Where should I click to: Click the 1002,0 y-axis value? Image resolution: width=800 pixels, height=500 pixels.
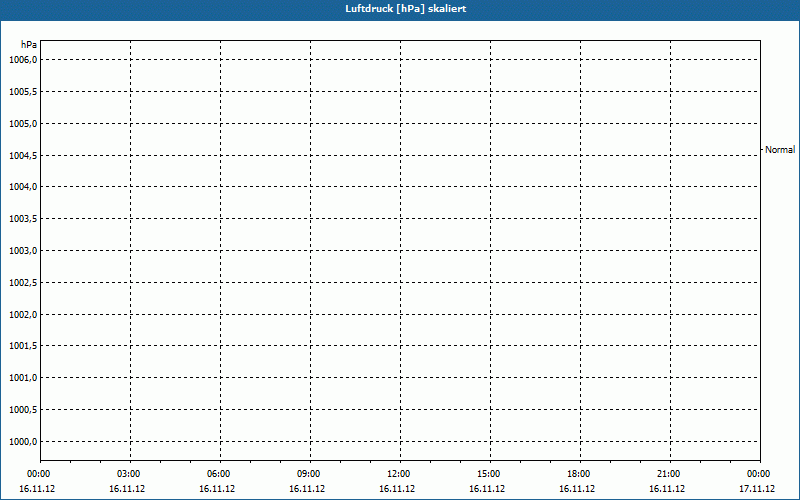(x=23, y=314)
